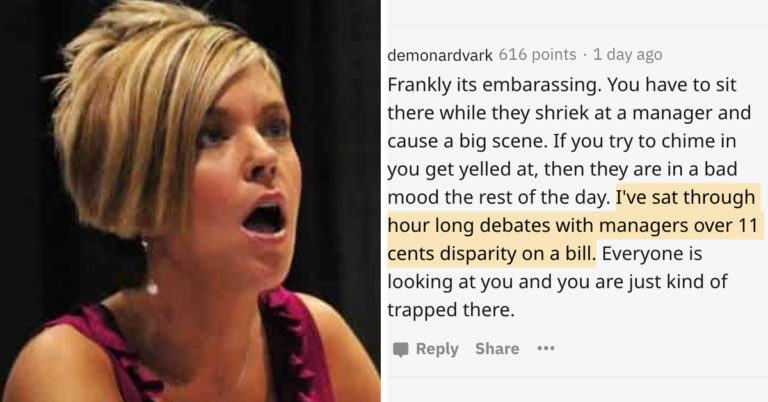Open demonardvark's user profile

(440, 55)
